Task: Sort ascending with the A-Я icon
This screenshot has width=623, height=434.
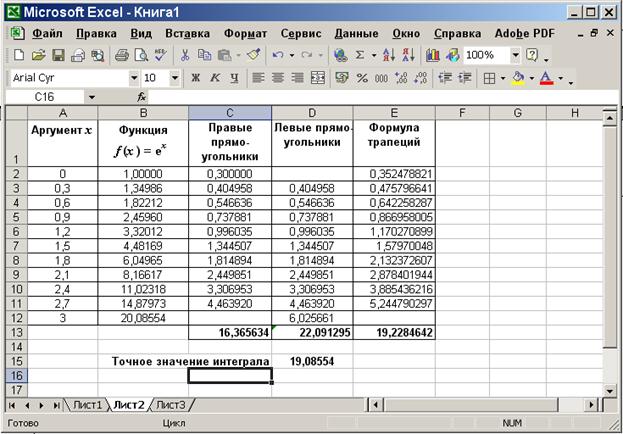Action: 389,55
